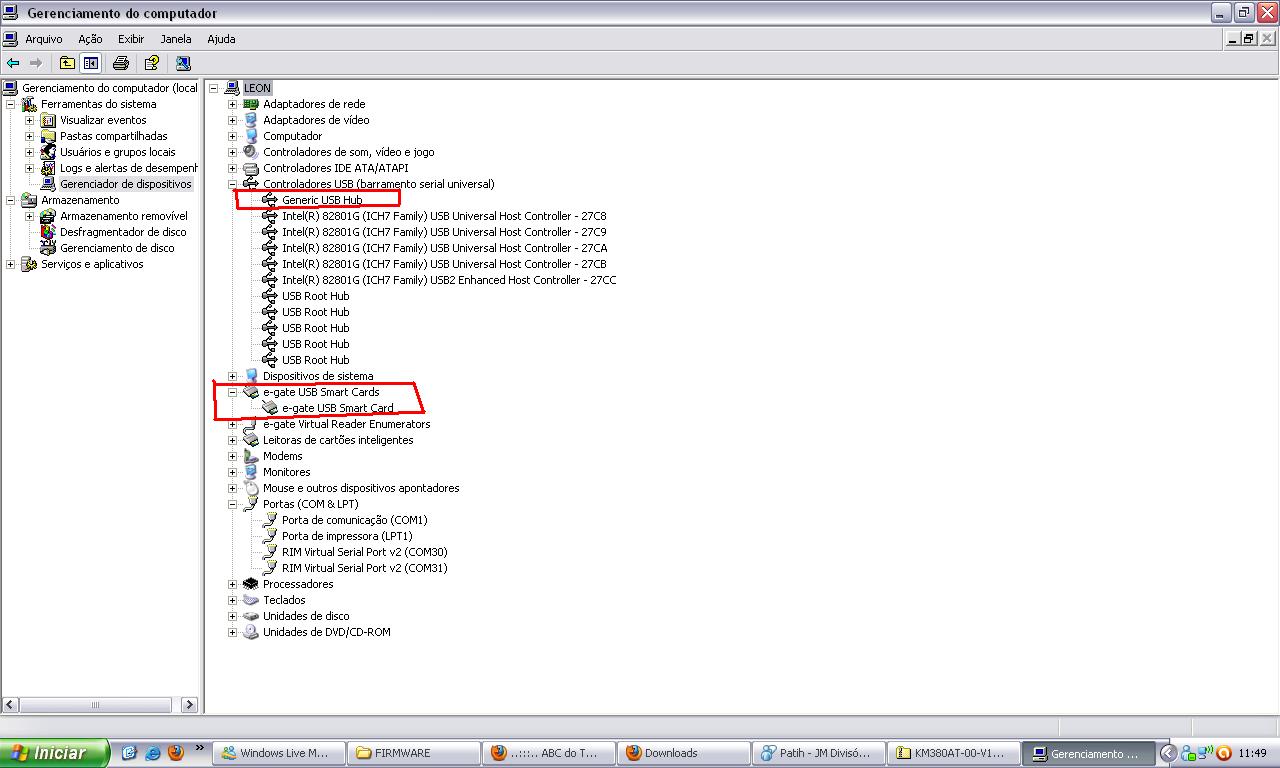Open the Exibir menu

(x=131, y=39)
